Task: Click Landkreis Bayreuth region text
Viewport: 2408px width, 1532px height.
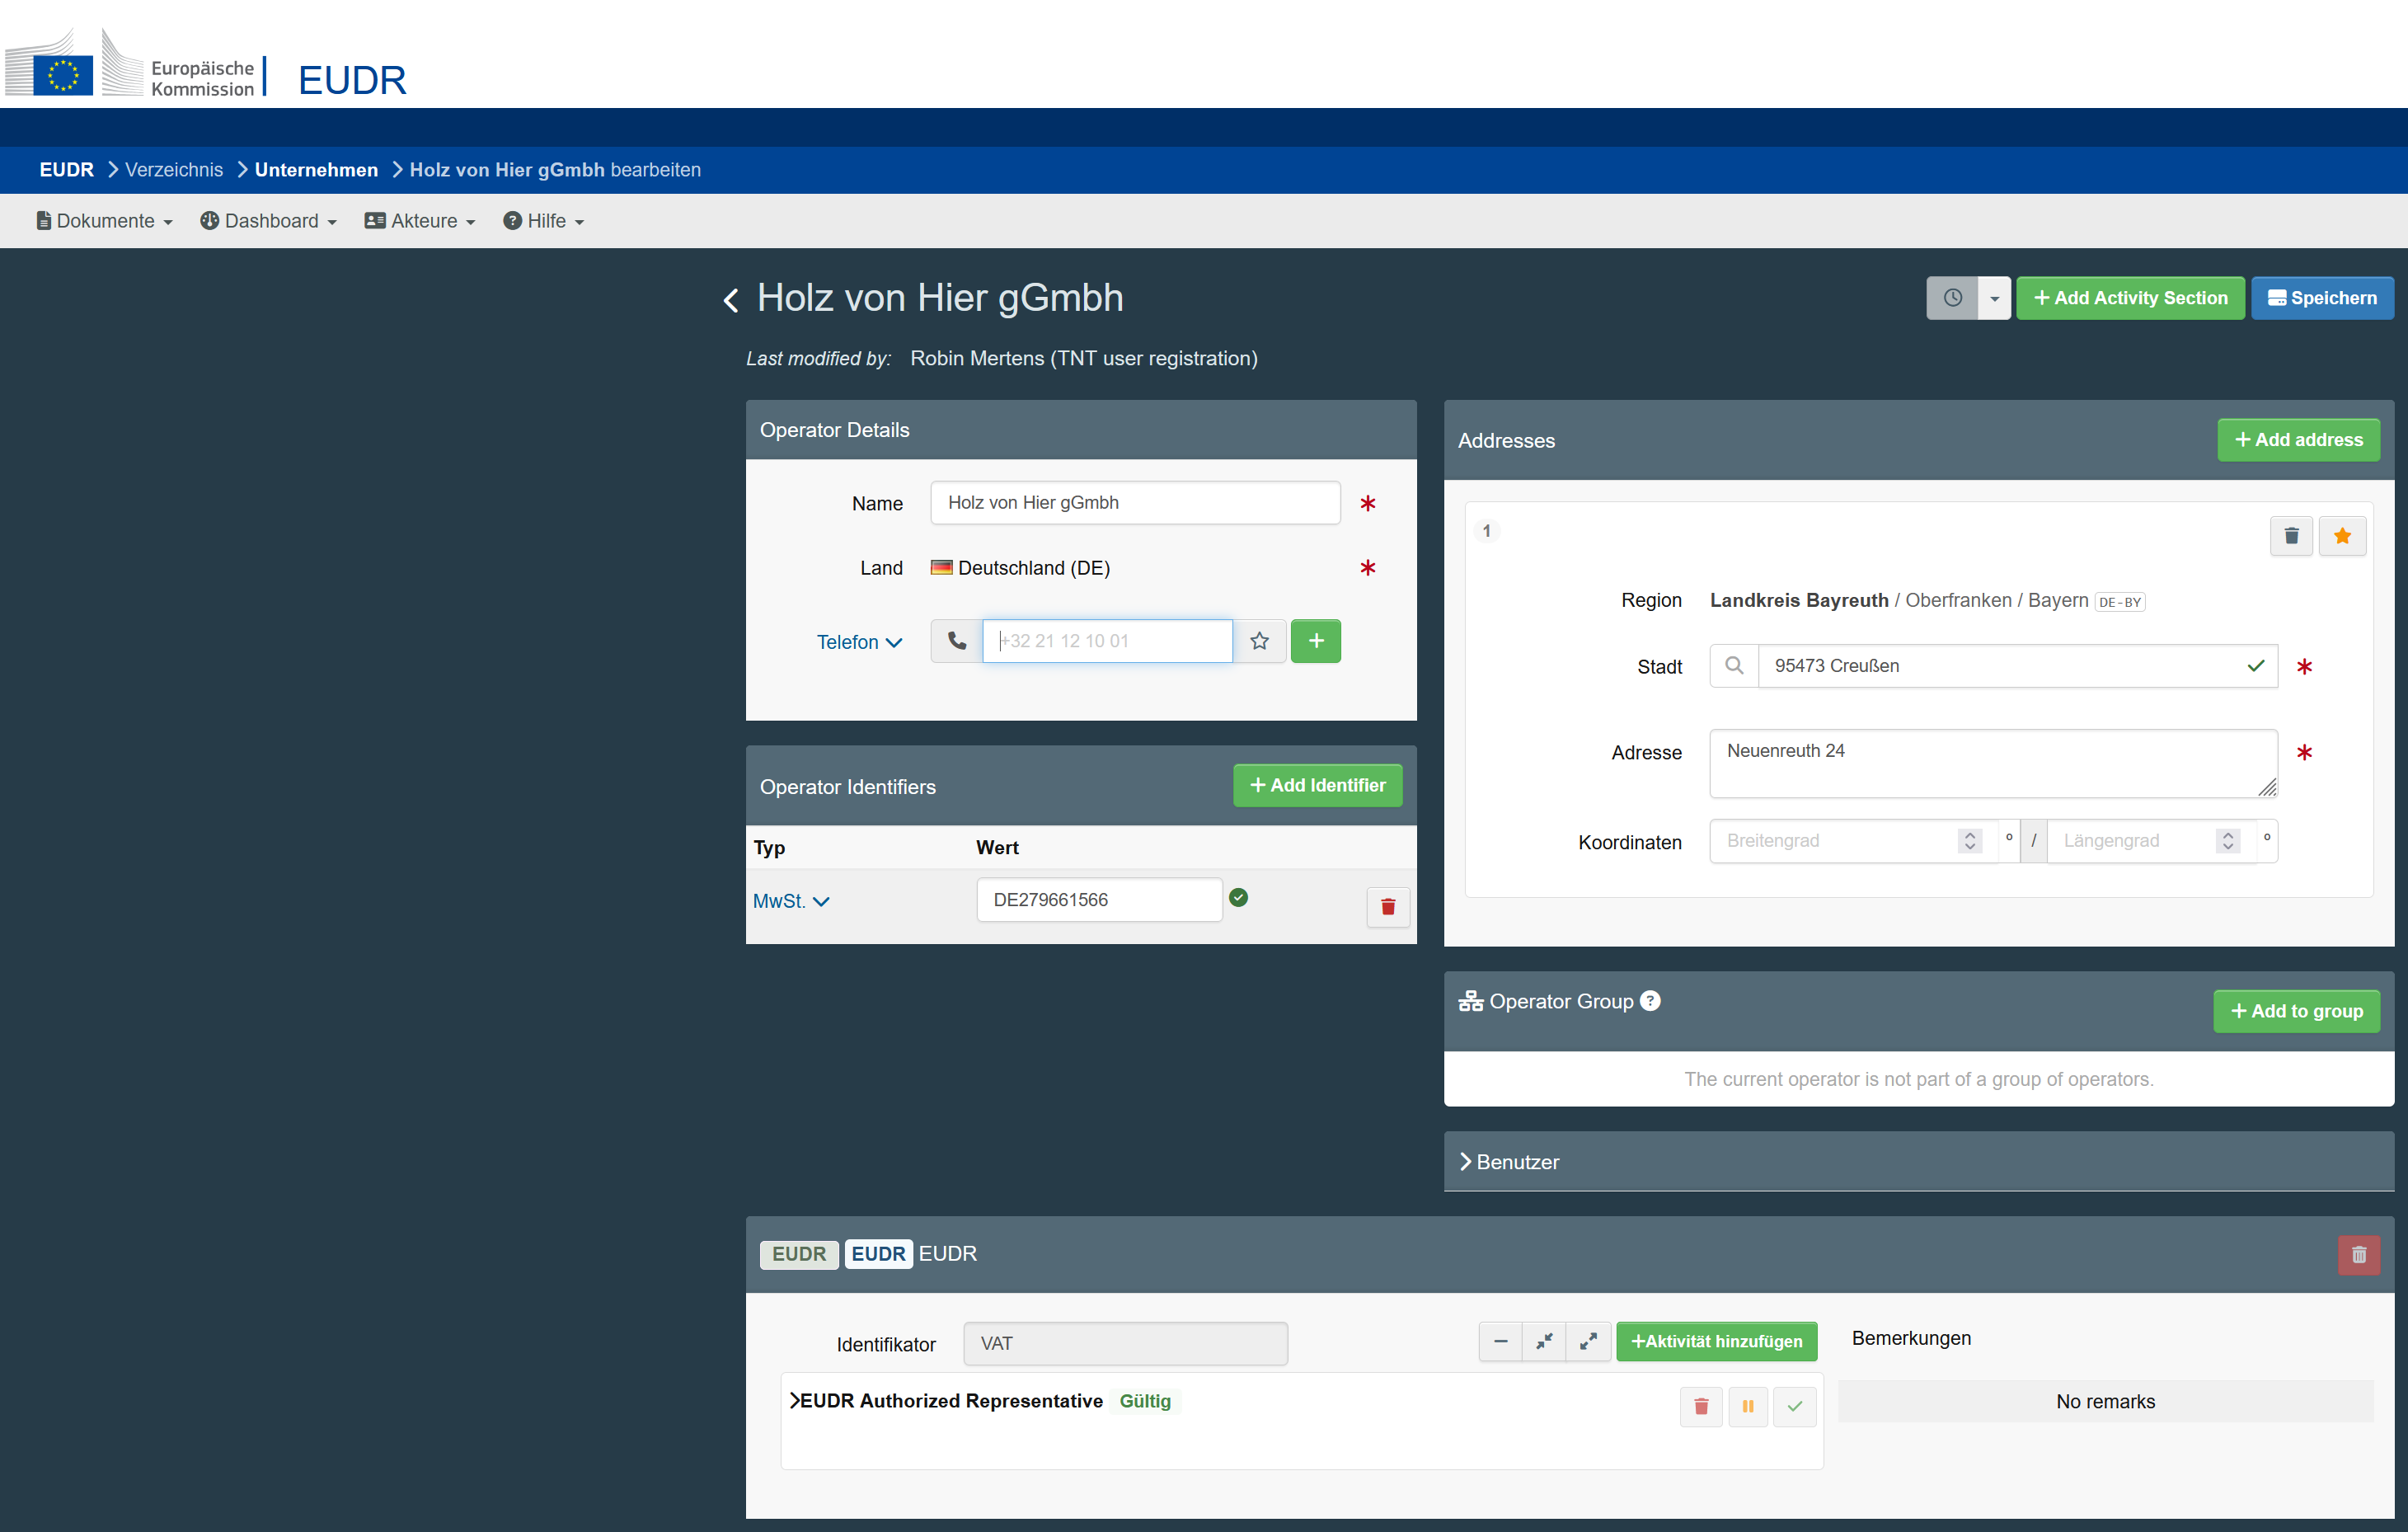Action: click(x=1799, y=600)
